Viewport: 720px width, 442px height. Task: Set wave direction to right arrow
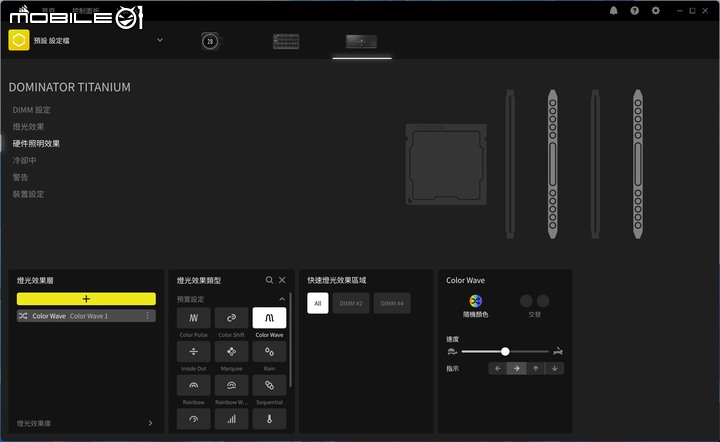tap(517, 368)
